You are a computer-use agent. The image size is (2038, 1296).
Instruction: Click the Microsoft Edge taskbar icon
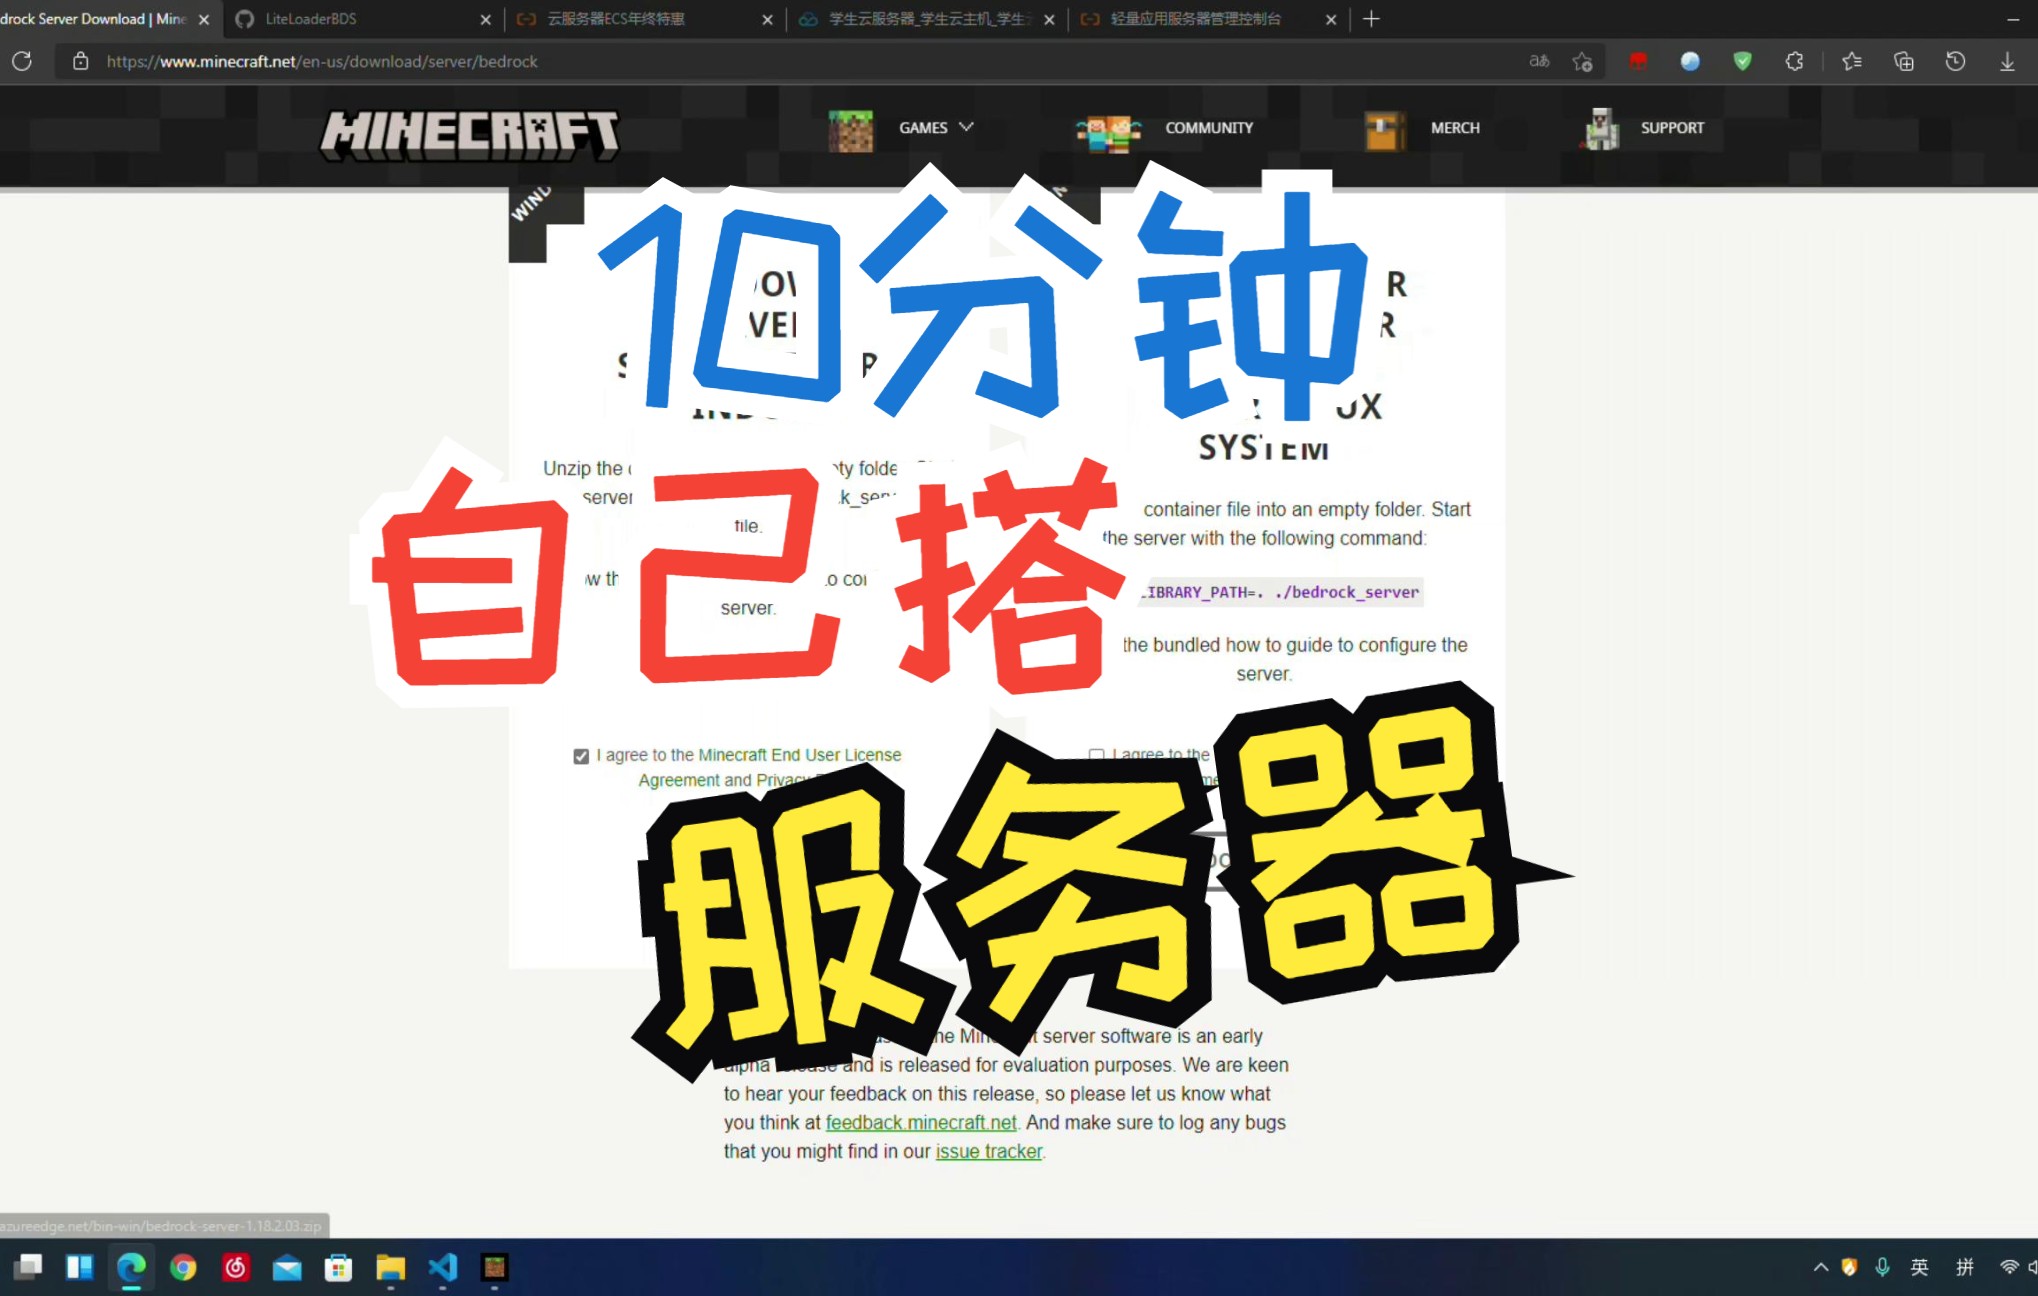pyautogui.click(x=131, y=1267)
